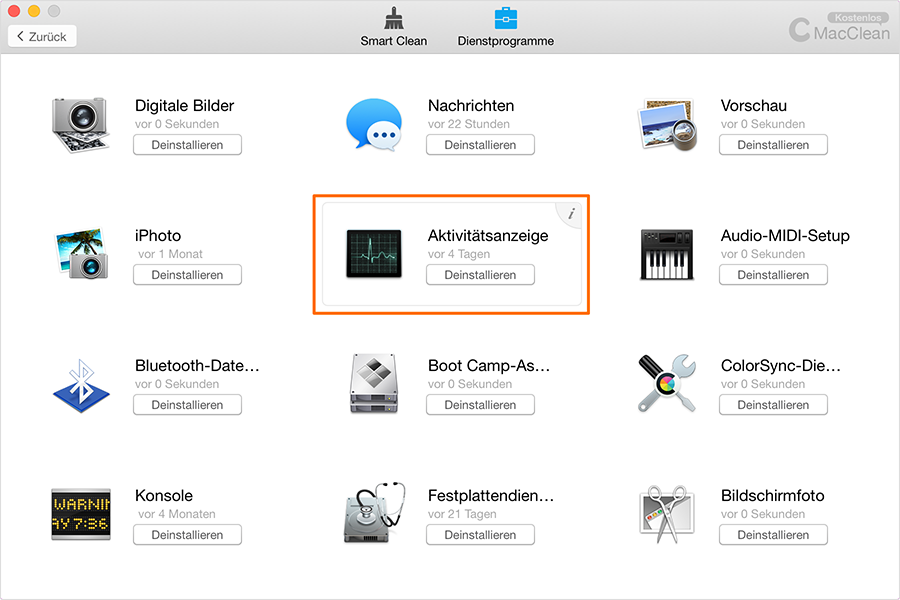This screenshot has width=900, height=600.
Task: Select the Bildschirmfoto scissors icon
Action: [667, 514]
